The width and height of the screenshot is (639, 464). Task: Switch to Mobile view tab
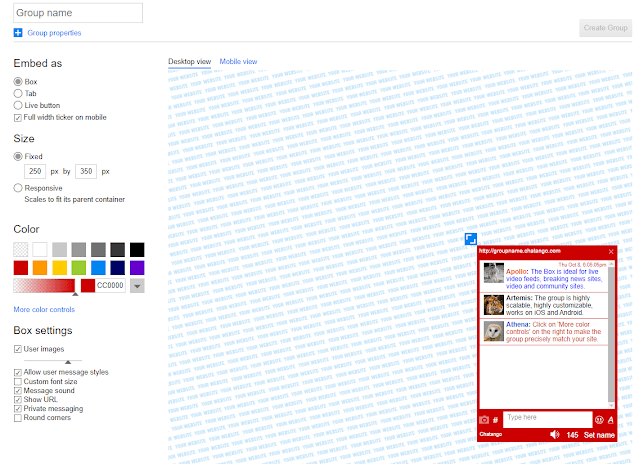point(238,62)
